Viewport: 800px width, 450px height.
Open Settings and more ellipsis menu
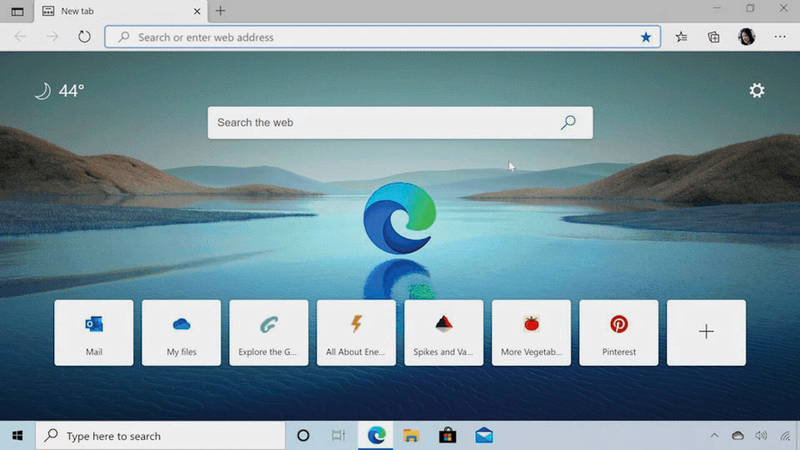coord(780,37)
